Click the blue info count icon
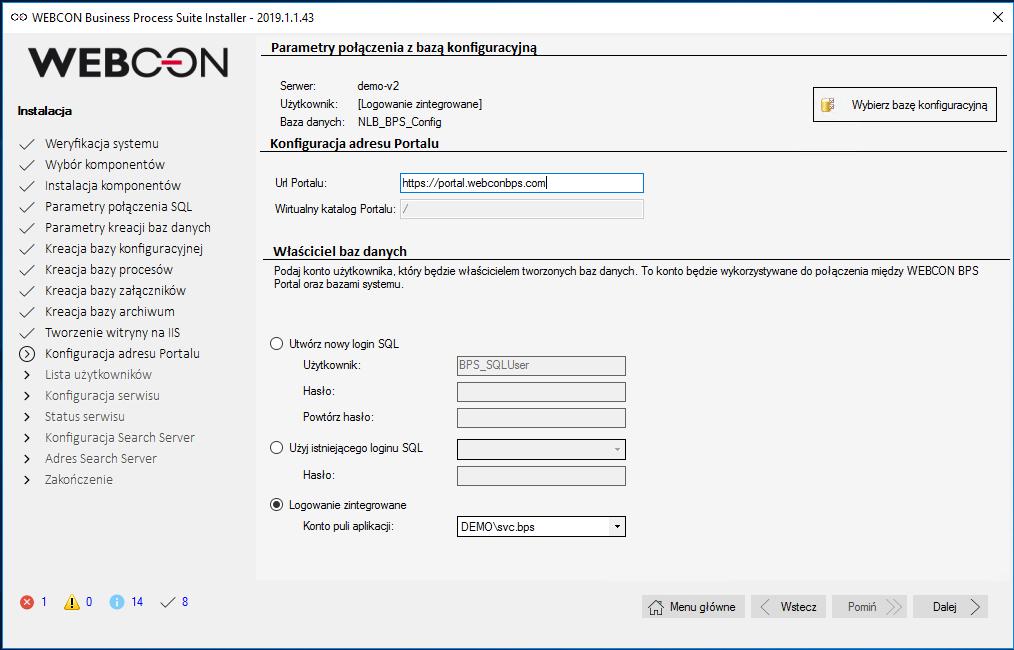1014x650 pixels. (117, 602)
